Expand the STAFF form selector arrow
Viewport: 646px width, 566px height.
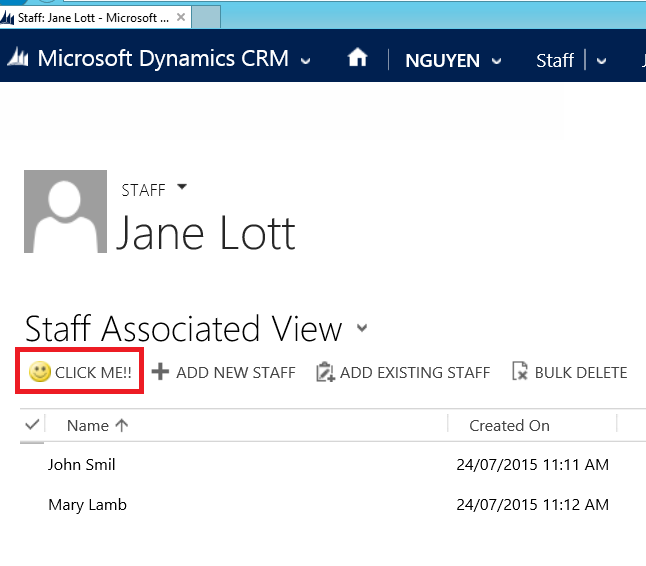181,187
